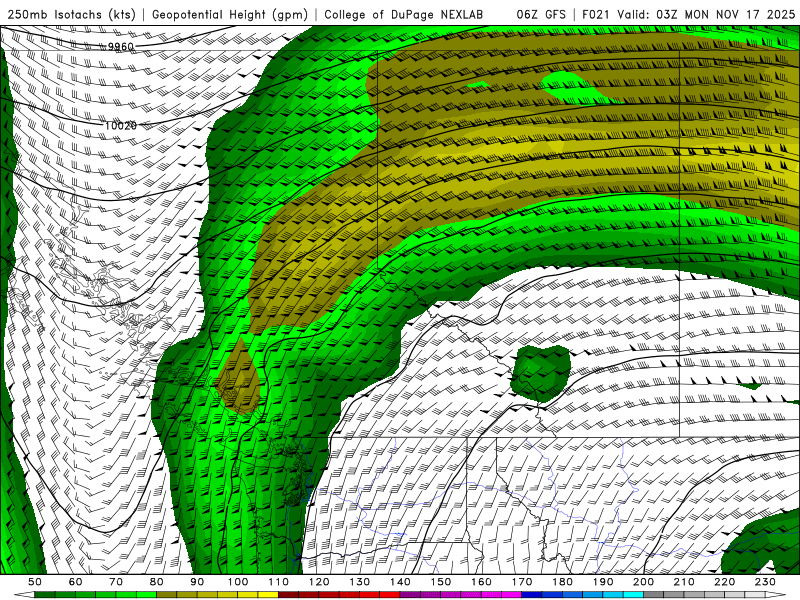800x600 pixels.
Task: Click the 200 value on the legend
Action: [643, 582]
